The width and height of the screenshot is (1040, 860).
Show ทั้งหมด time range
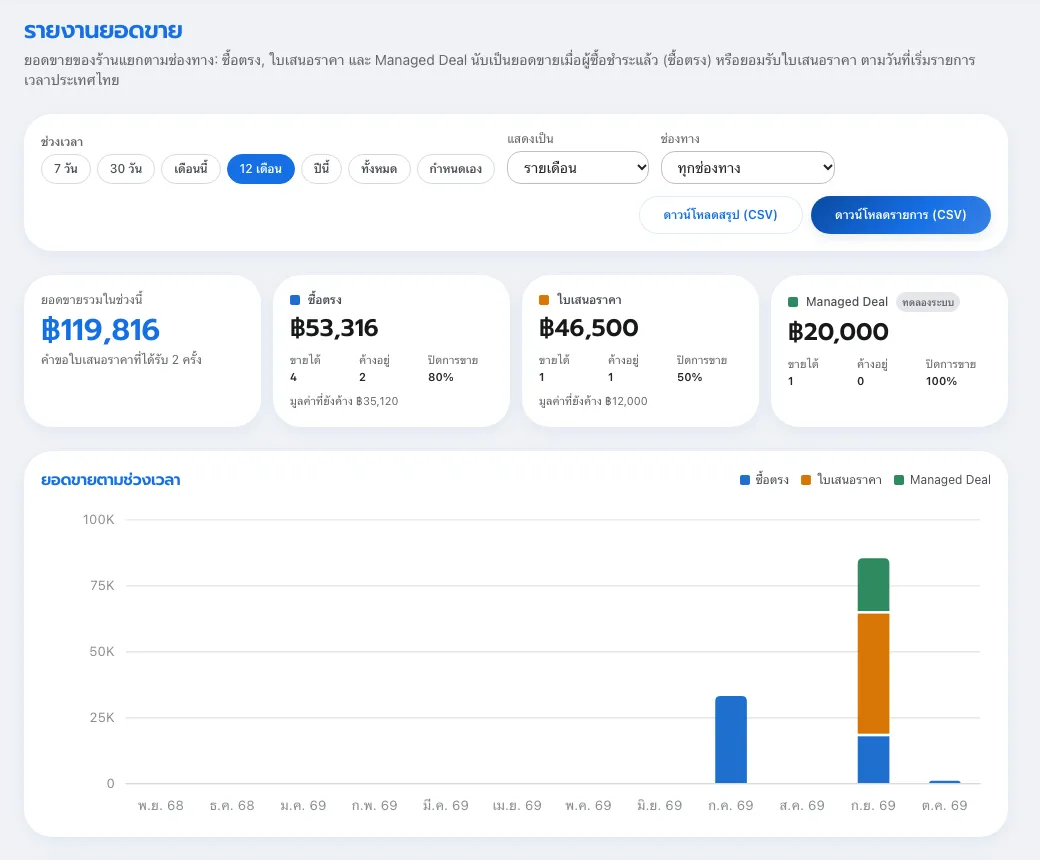tap(379, 168)
